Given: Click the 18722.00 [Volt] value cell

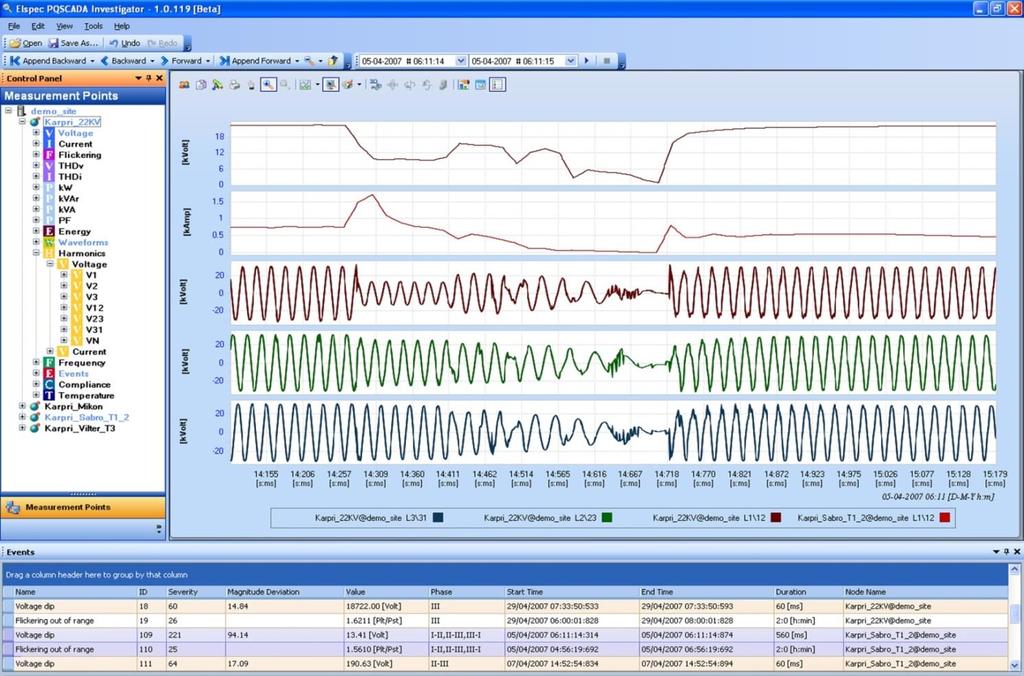Looking at the screenshot, I should [385, 606].
